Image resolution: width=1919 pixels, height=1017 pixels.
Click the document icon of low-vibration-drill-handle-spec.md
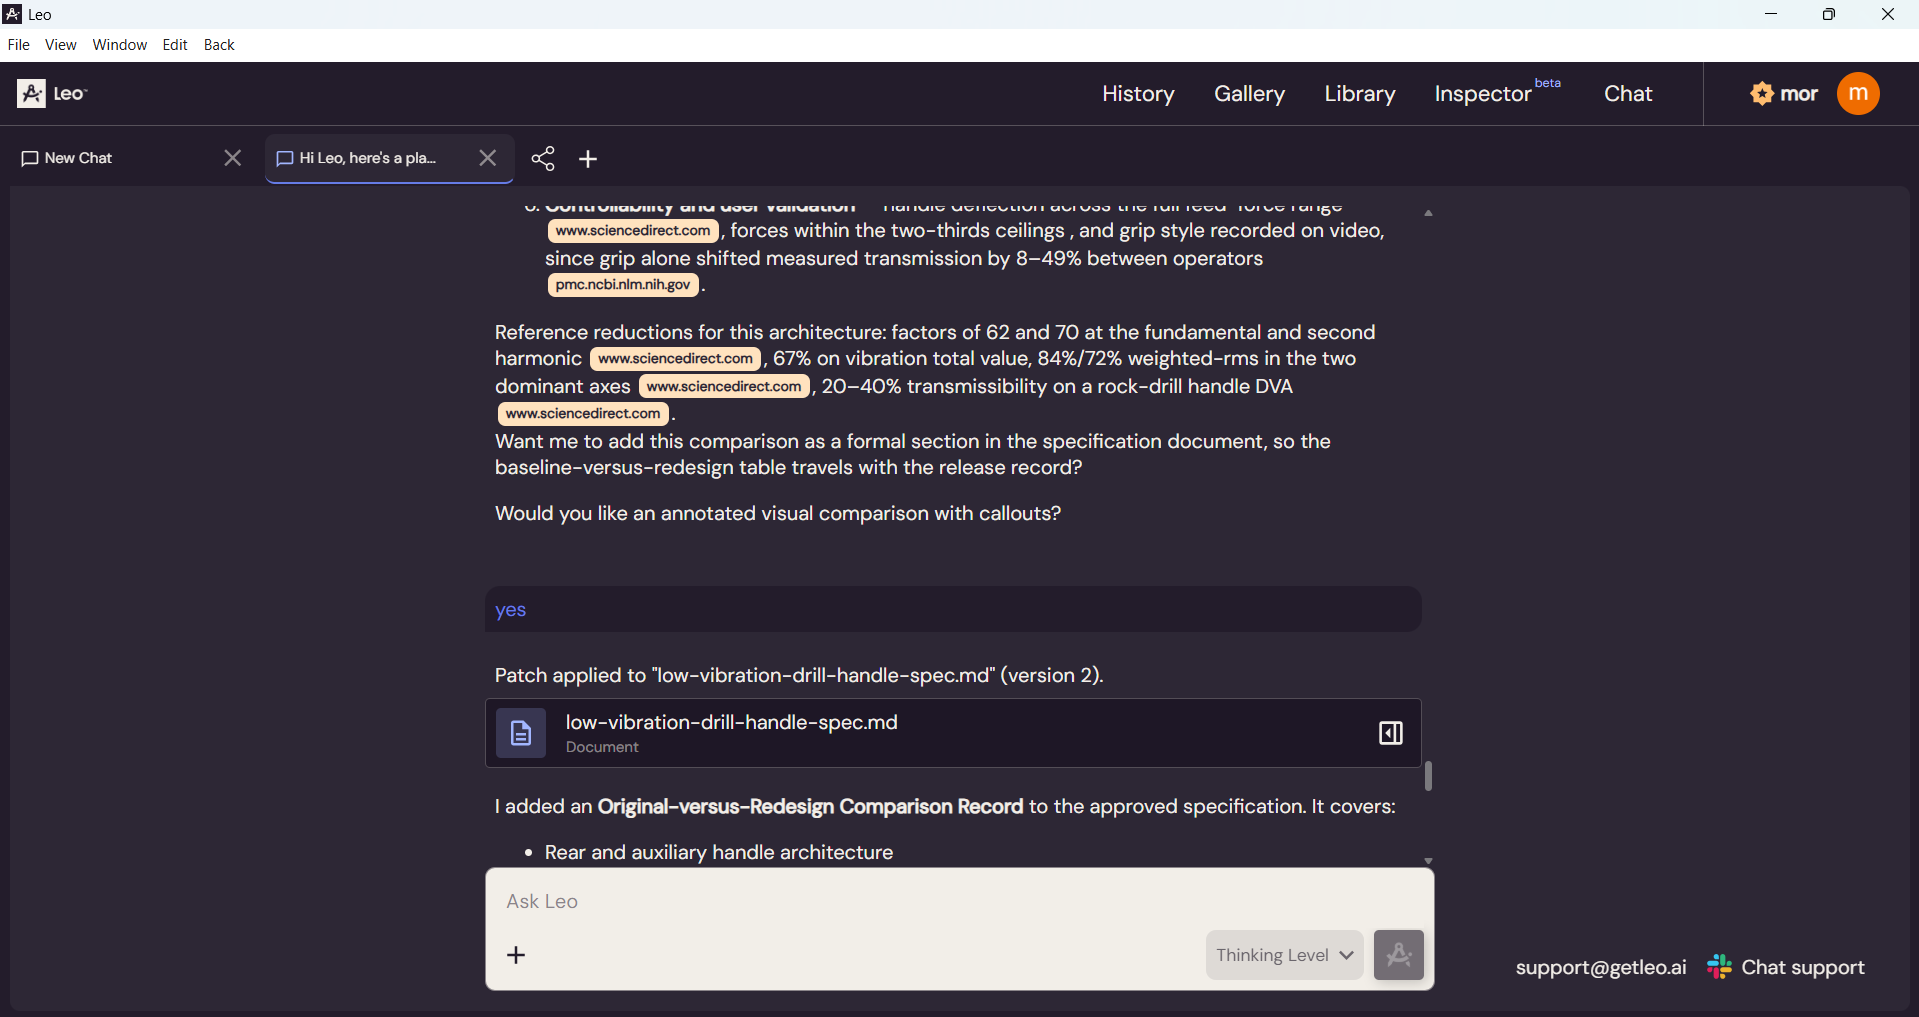(521, 733)
